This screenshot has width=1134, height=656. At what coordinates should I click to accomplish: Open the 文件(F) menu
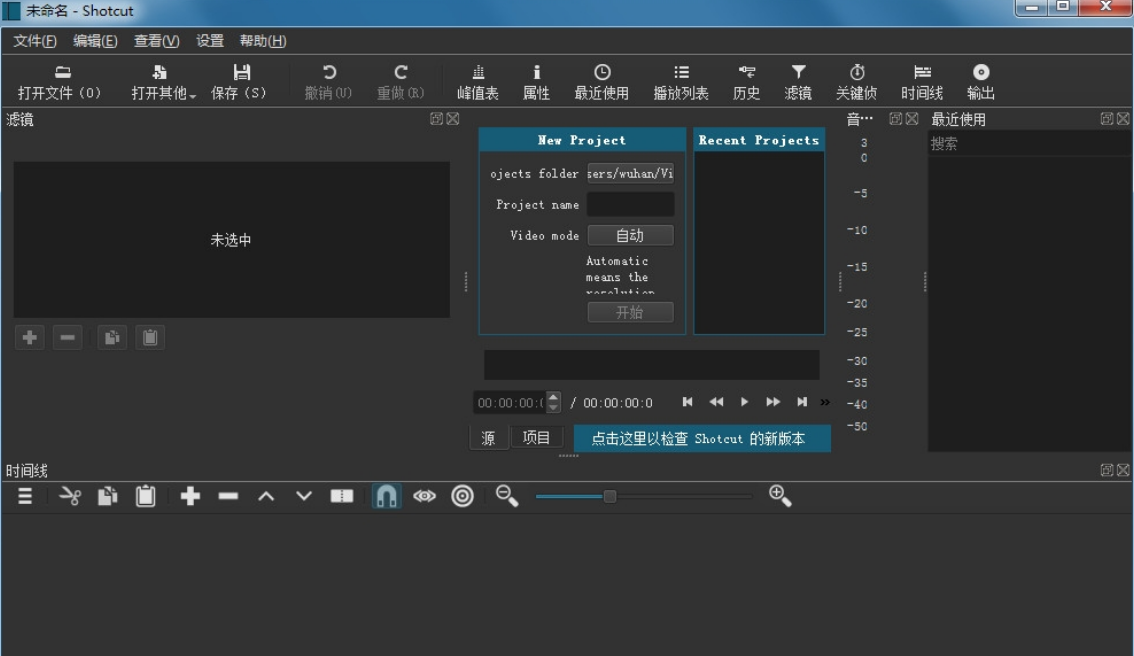35,41
